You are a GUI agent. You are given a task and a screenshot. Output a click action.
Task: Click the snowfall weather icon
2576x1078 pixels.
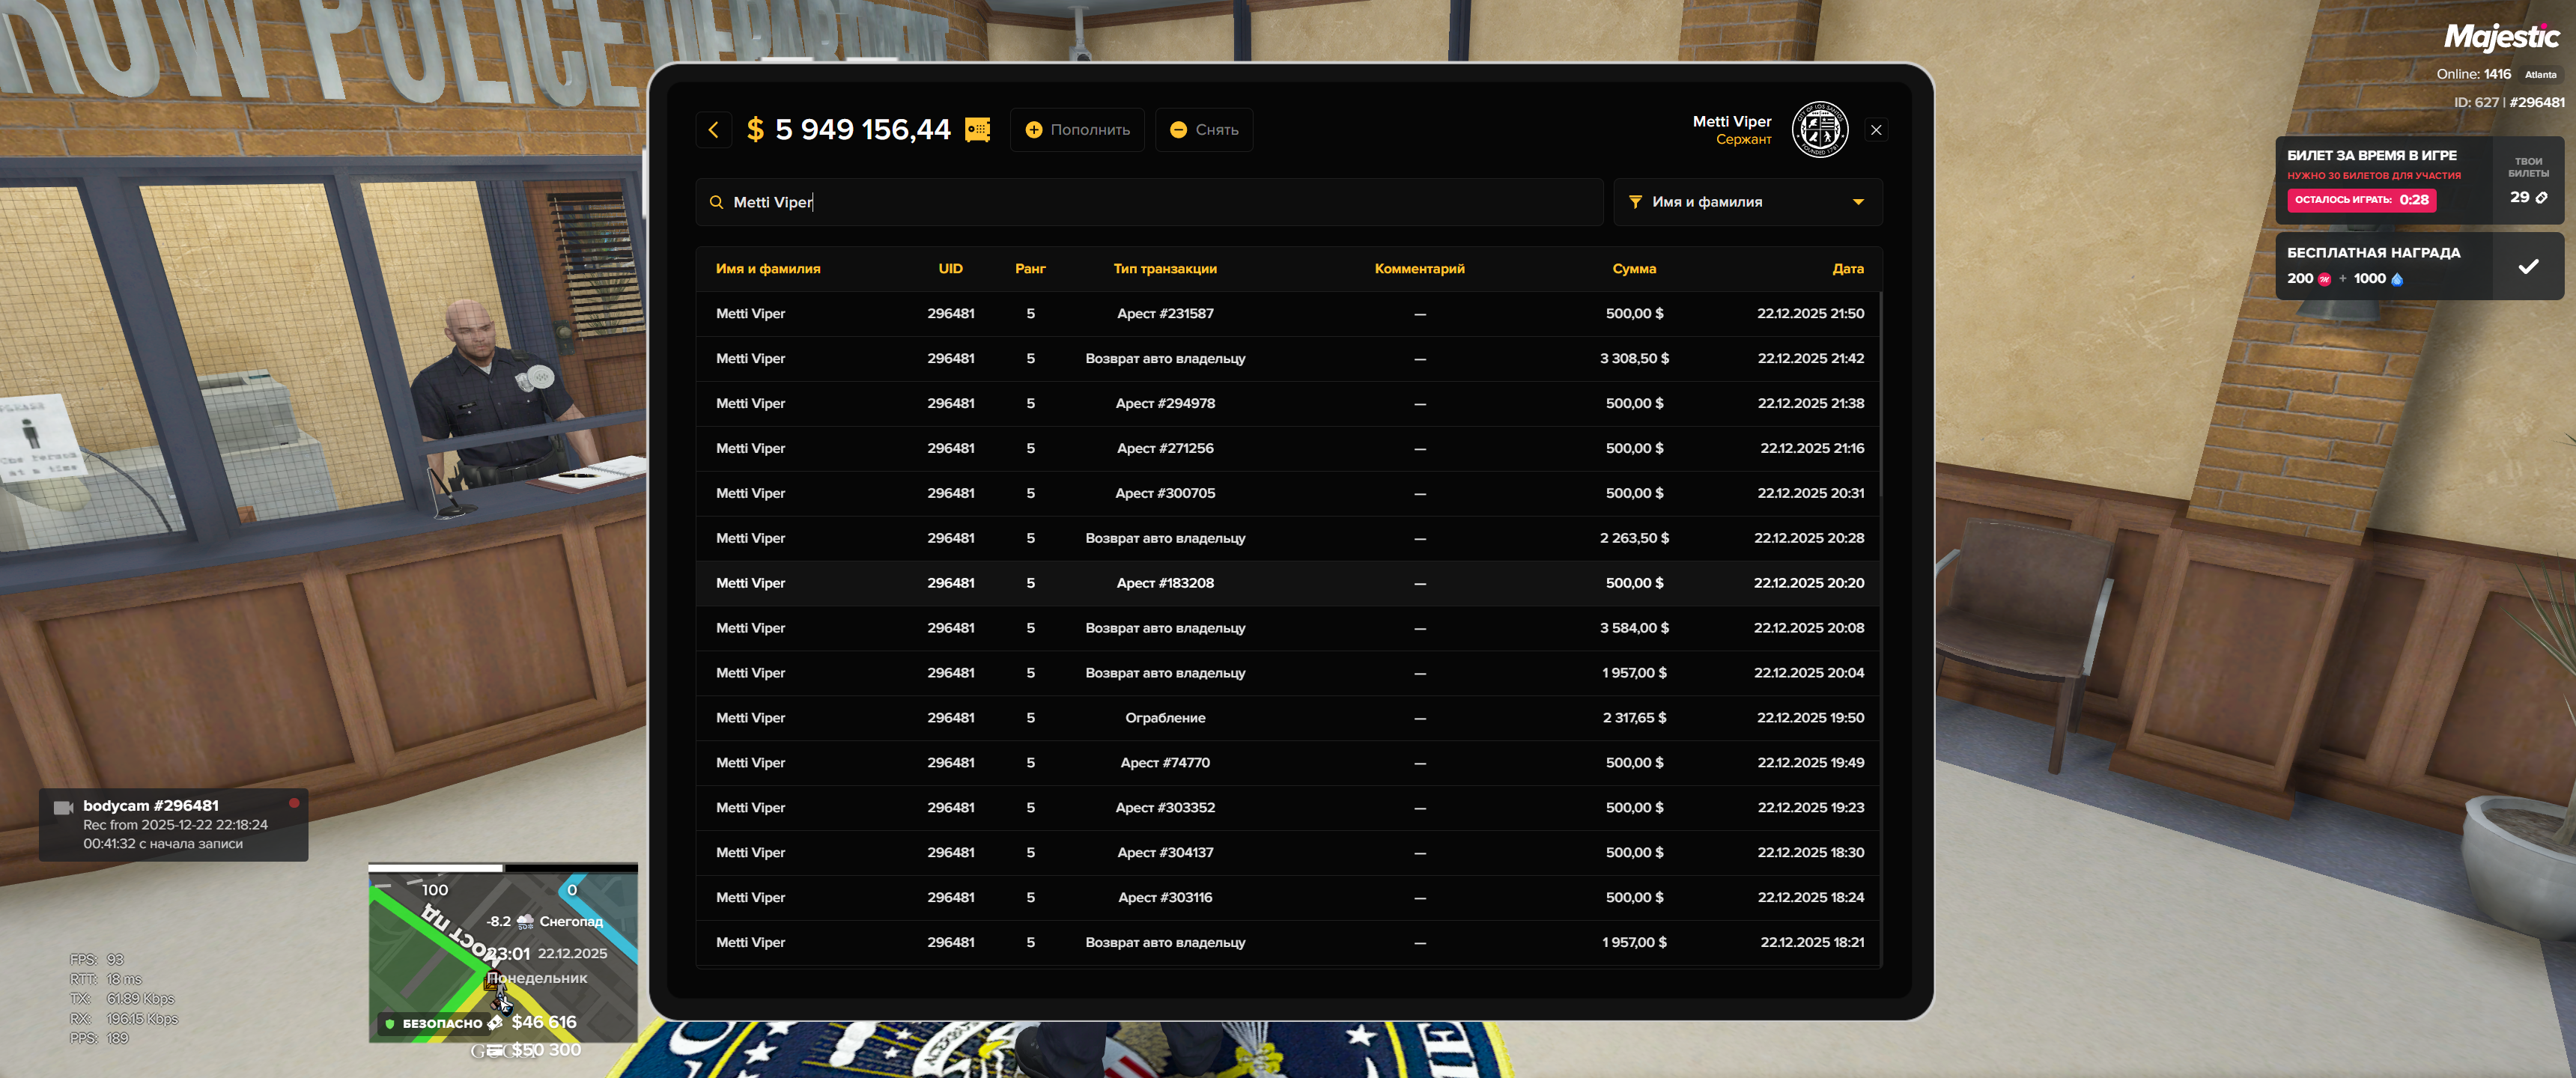[525, 922]
